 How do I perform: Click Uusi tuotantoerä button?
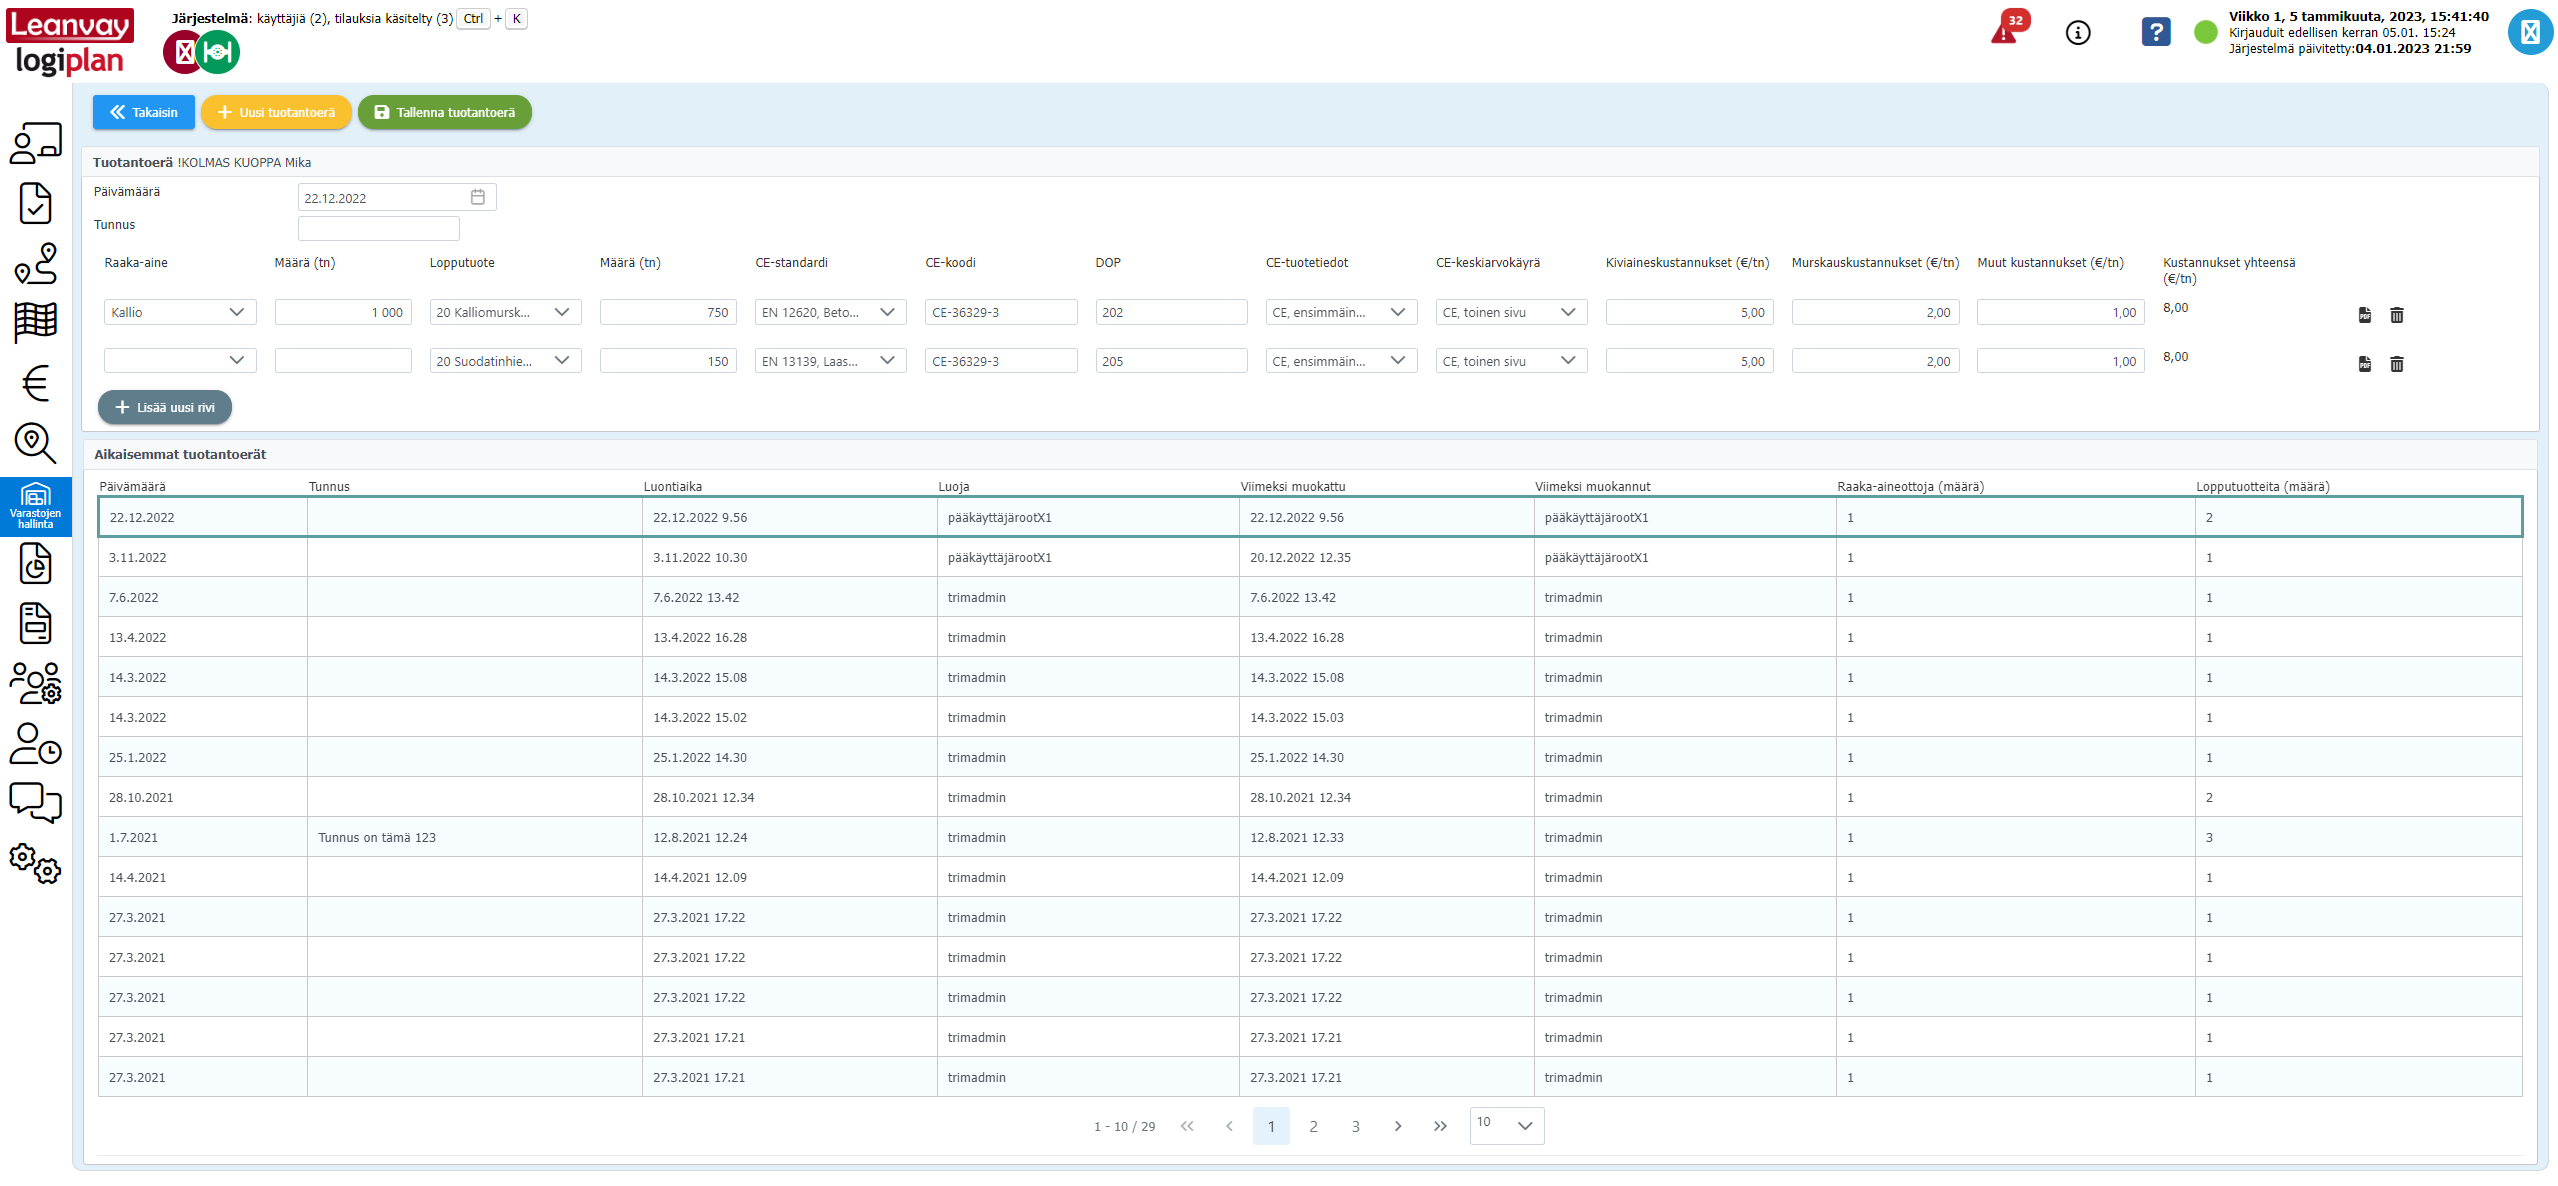click(276, 112)
